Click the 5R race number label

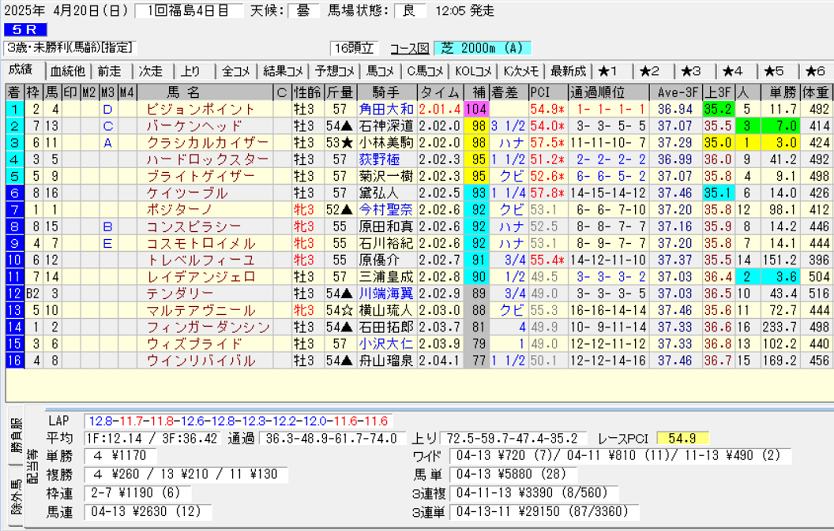click(21, 31)
